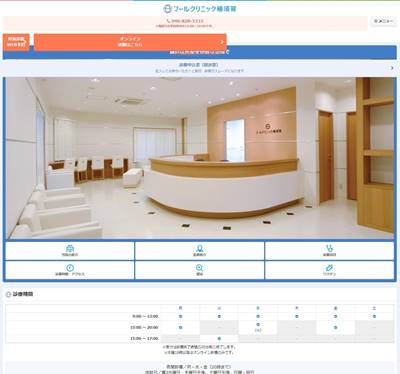Image resolution: width=400 pixels, height=374 pixels.
Task: Select the doctor introduction person icon
Action: [199, 248]
